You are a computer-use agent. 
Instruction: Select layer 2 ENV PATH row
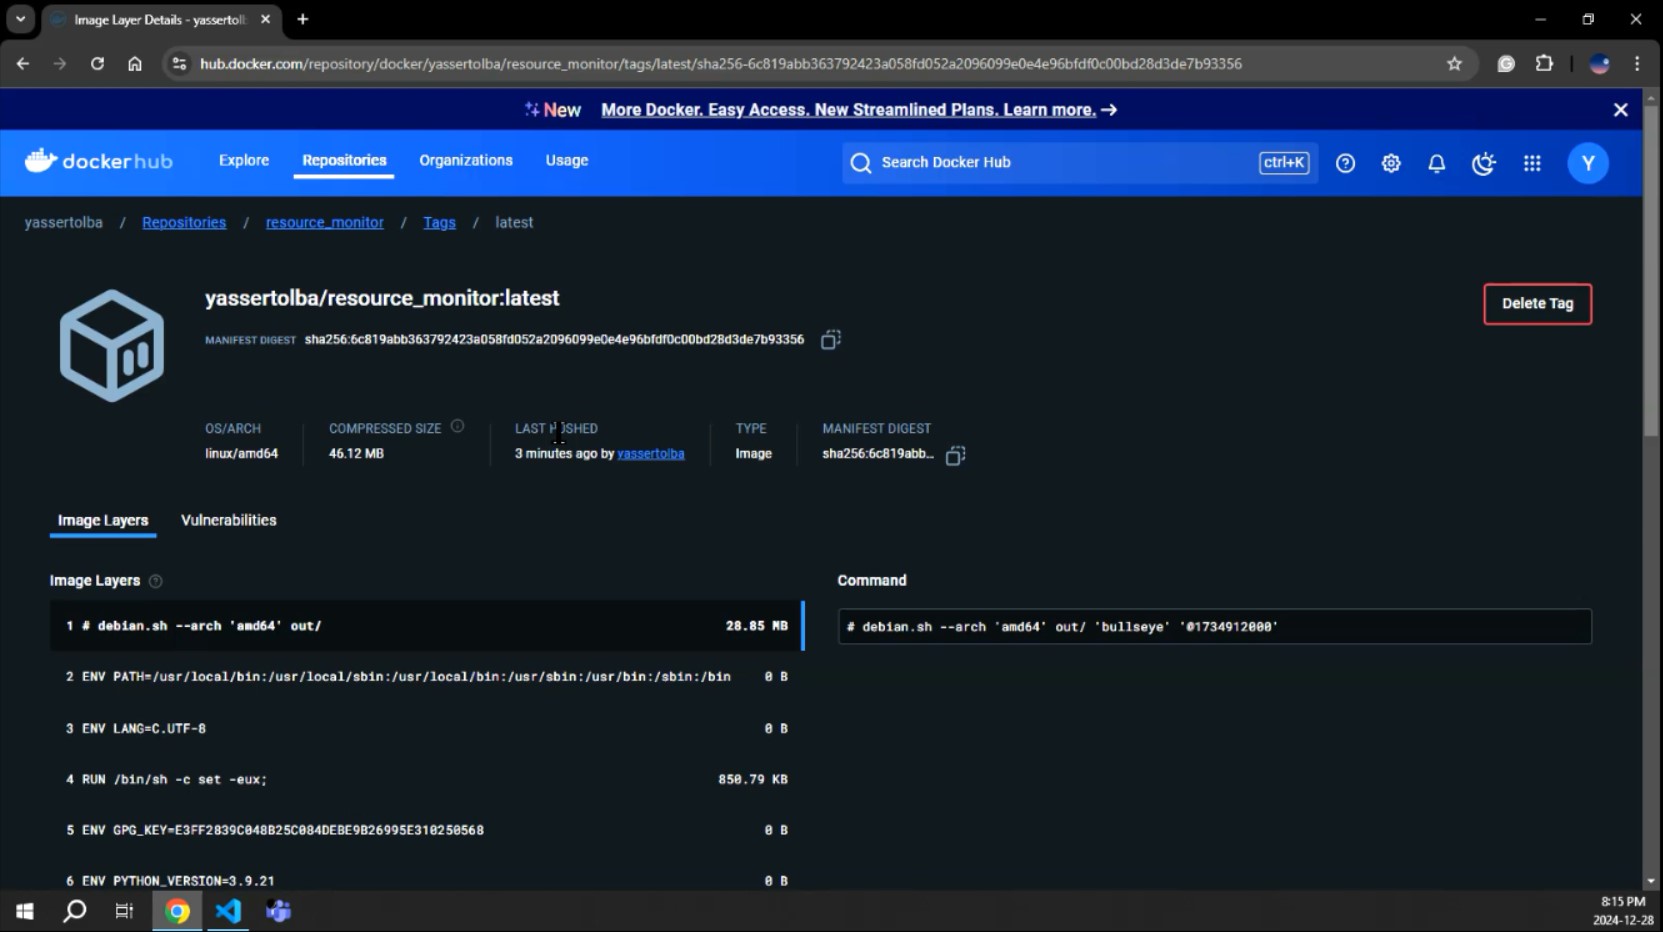click(x=427, y=677)
